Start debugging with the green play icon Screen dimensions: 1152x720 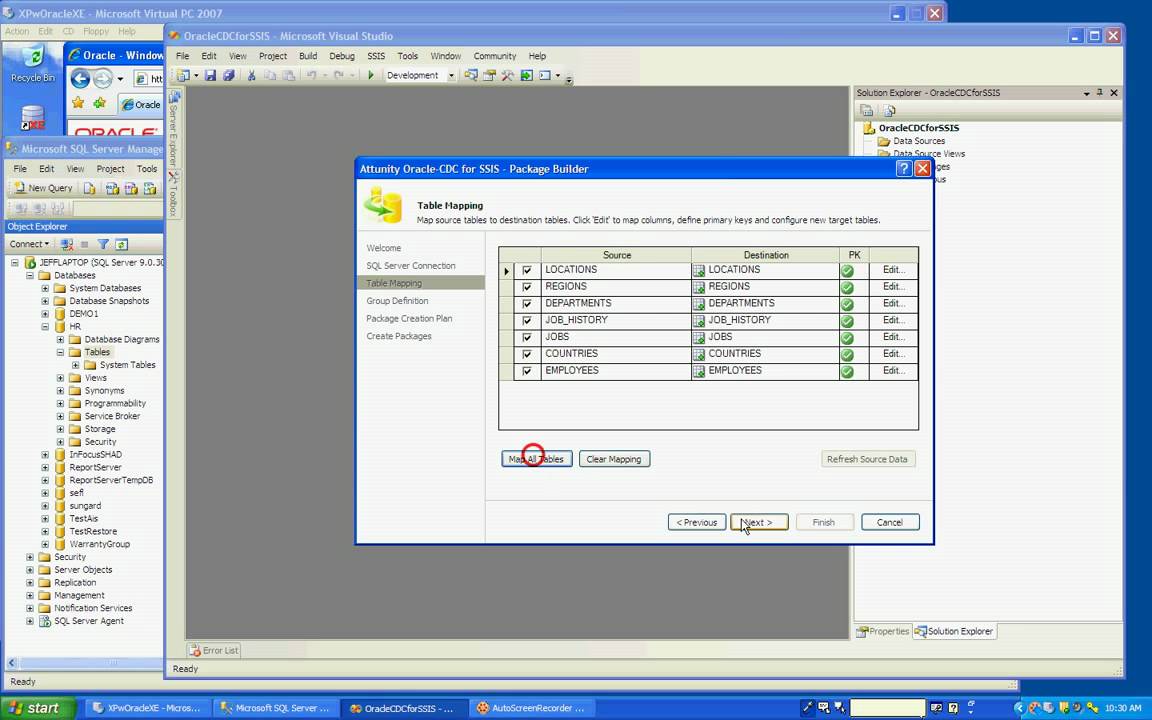point(371,75)
